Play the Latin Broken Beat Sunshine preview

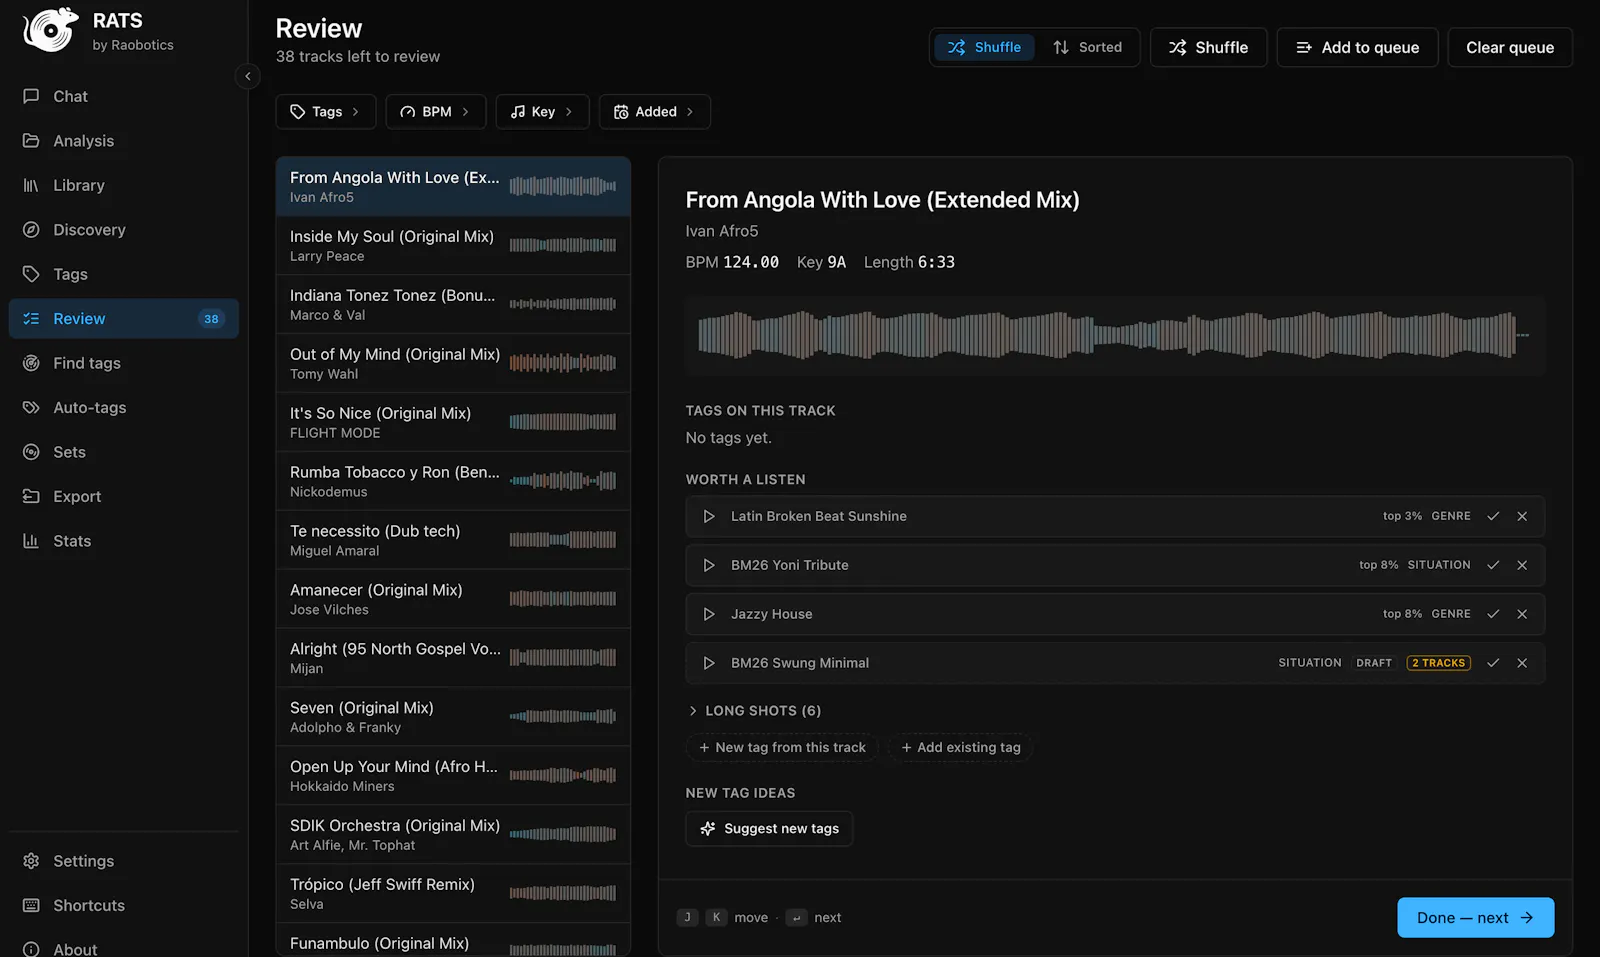[709, 516]
